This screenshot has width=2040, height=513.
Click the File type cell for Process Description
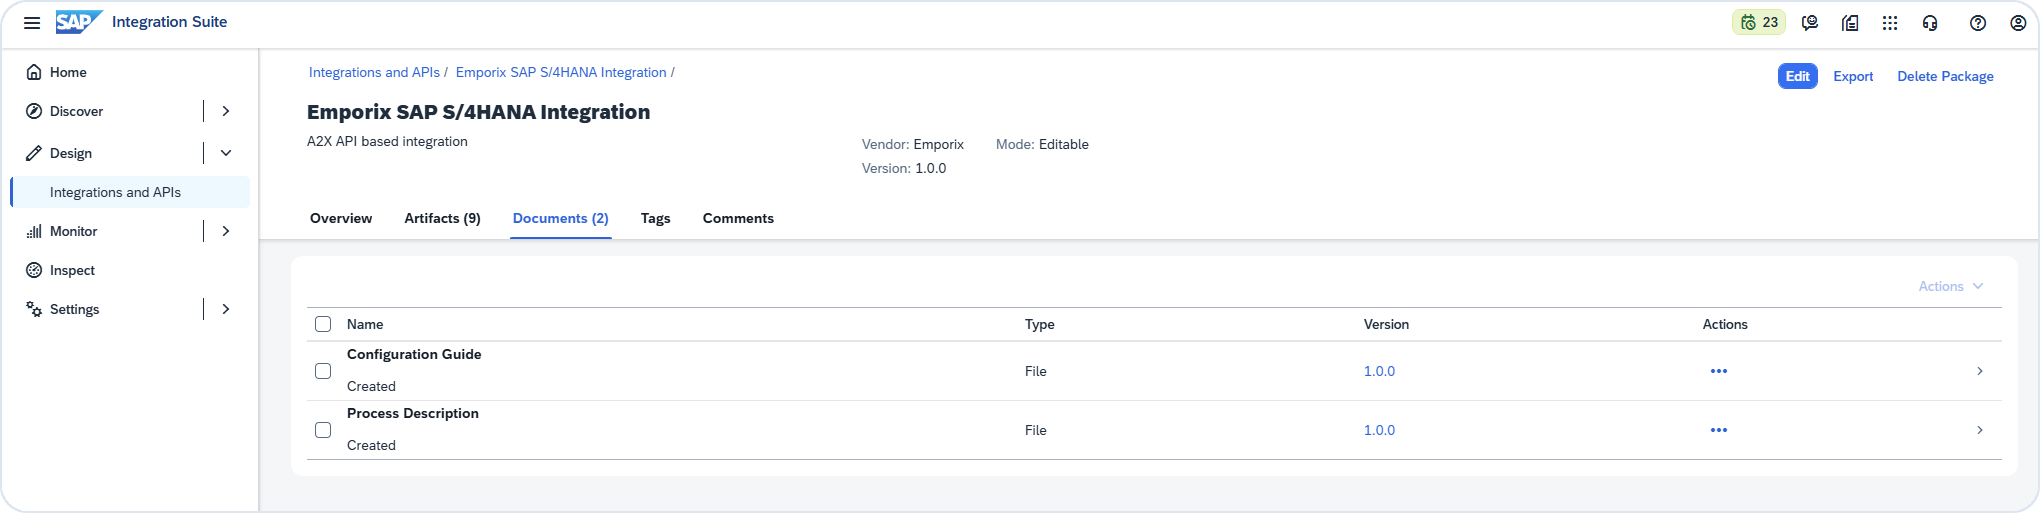pyautogui.click(x=1036, y=430)
